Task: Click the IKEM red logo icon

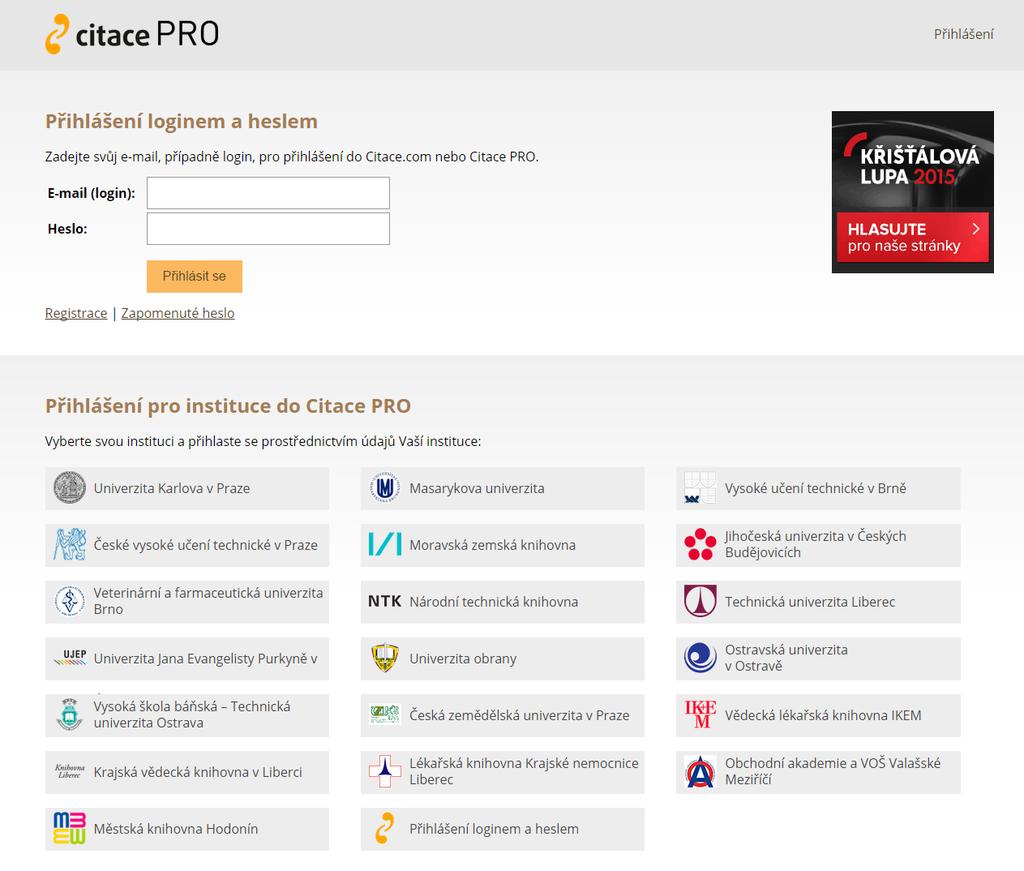Action: [x=700, y=715]
